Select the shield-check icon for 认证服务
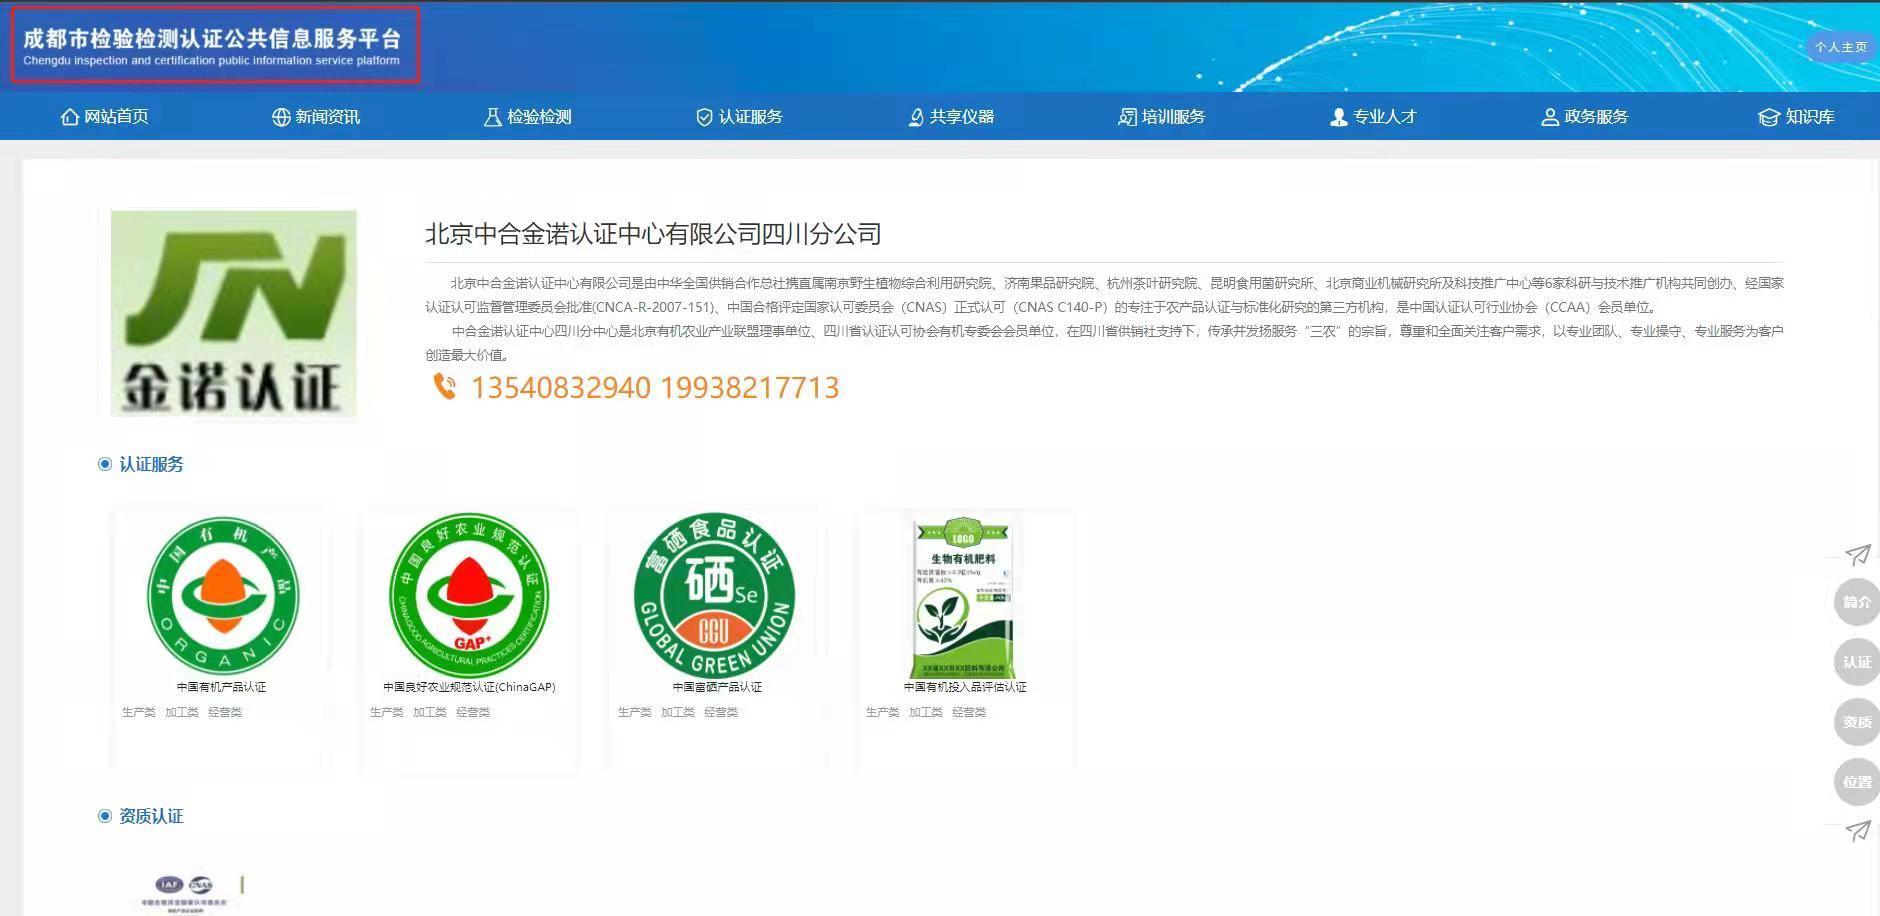1880x916 pixels. tap(704, 116)
